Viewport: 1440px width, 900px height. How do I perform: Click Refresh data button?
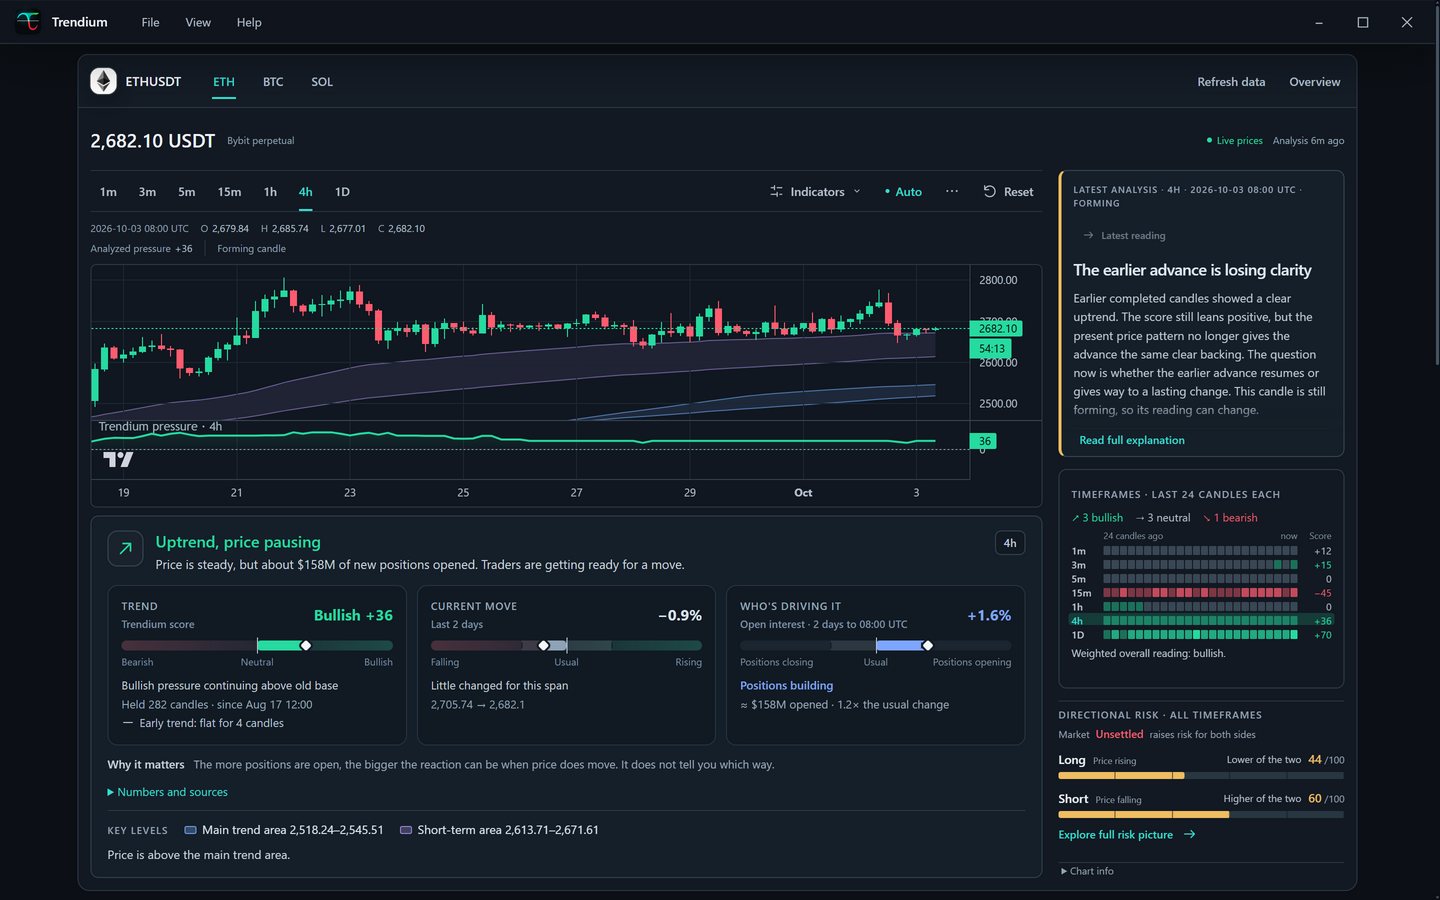coord(1231,82)
